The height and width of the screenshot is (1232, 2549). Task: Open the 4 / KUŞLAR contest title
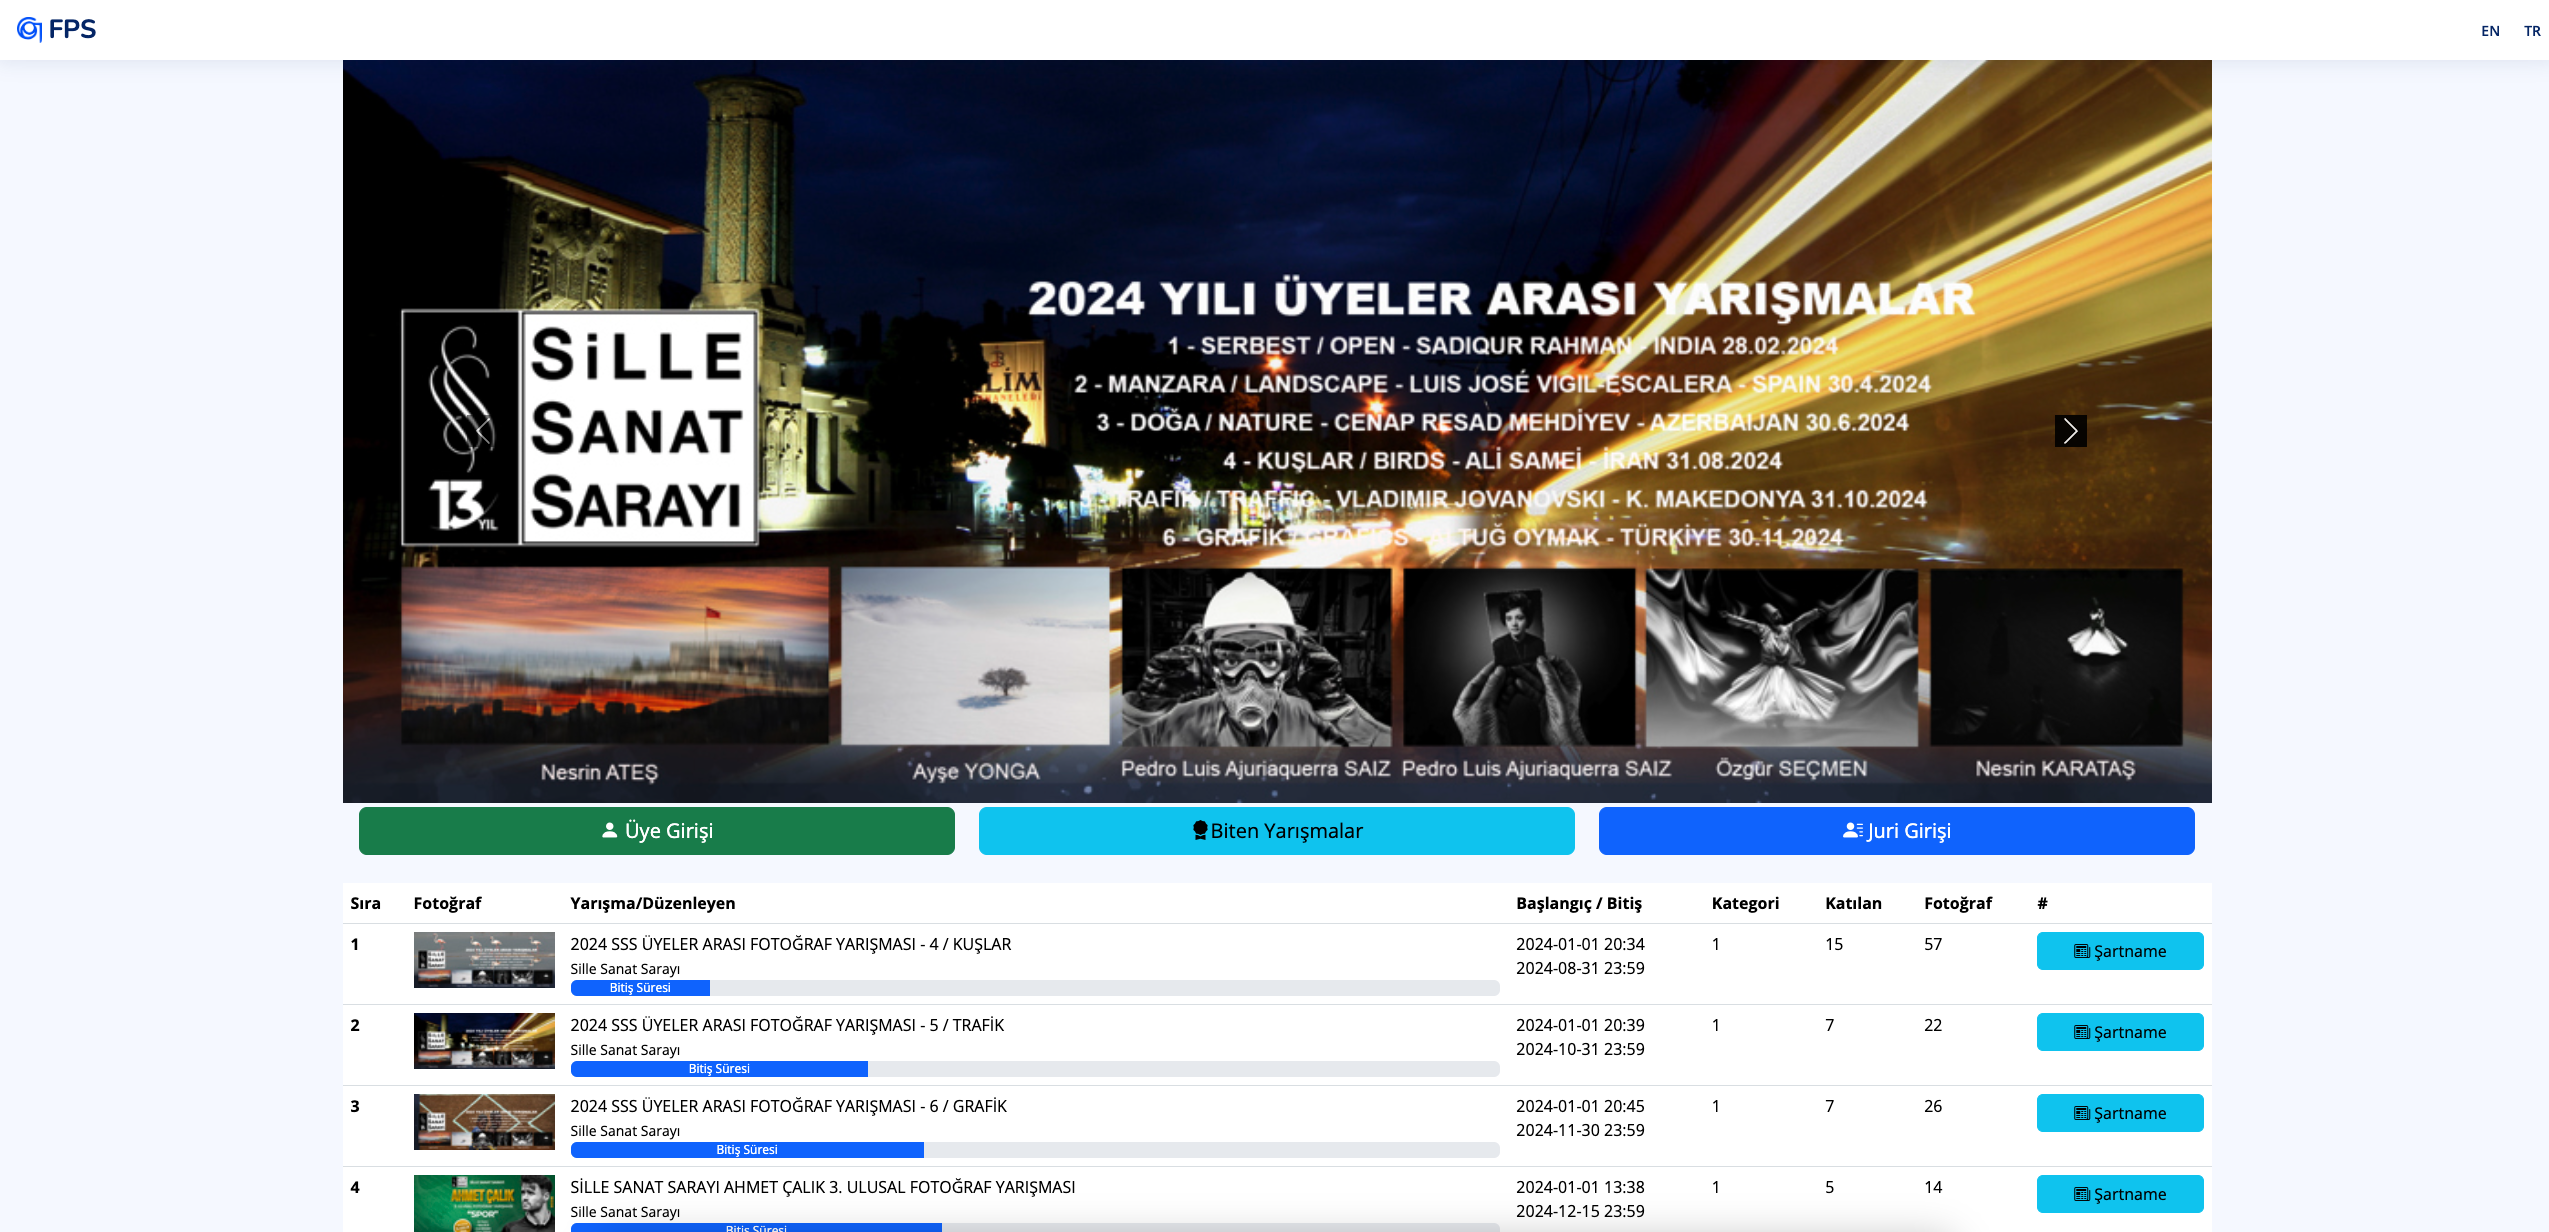click(790, 944)
